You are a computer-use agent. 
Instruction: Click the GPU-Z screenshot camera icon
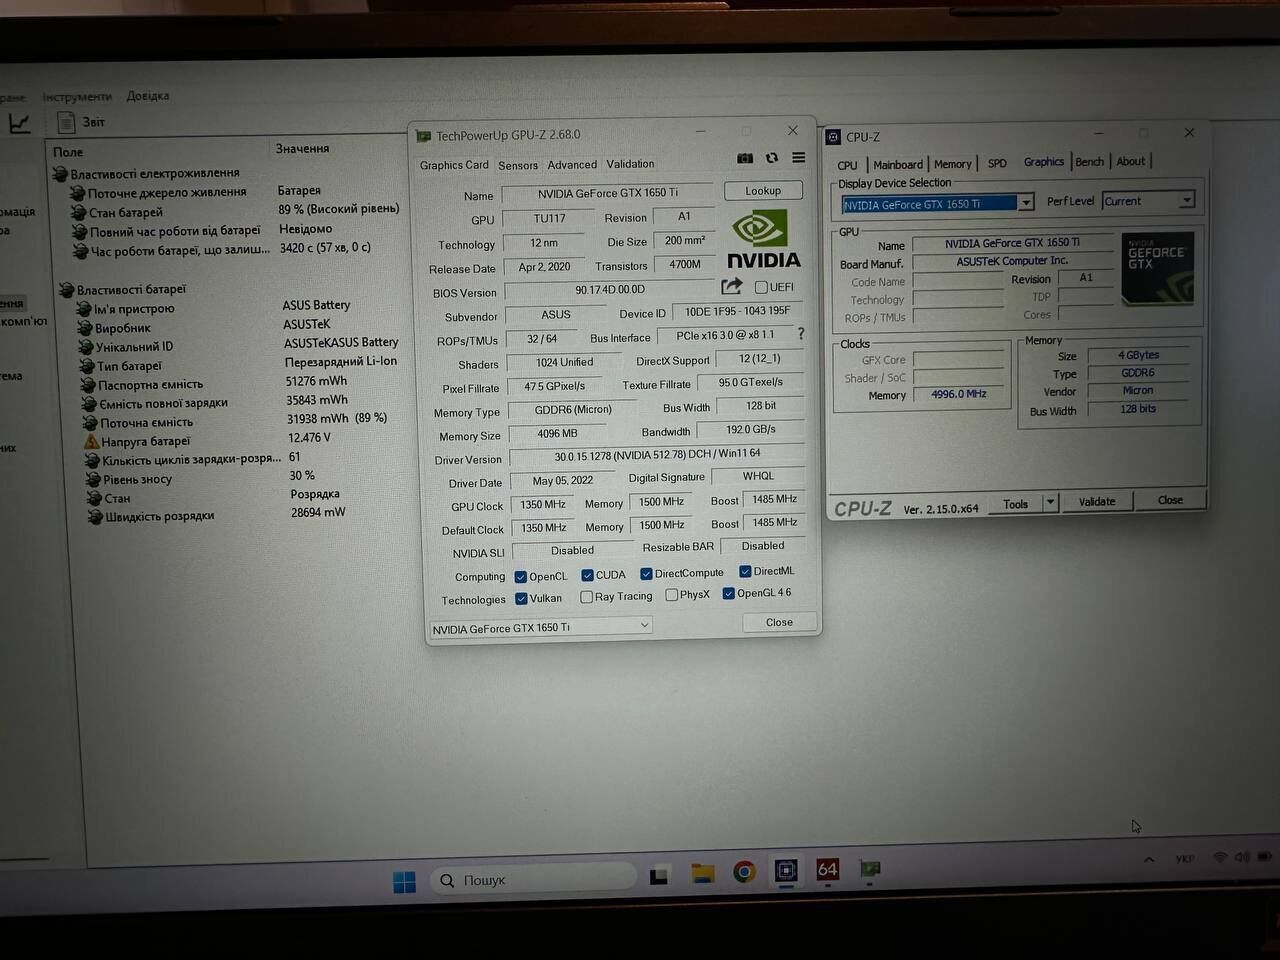pos(745,158)
